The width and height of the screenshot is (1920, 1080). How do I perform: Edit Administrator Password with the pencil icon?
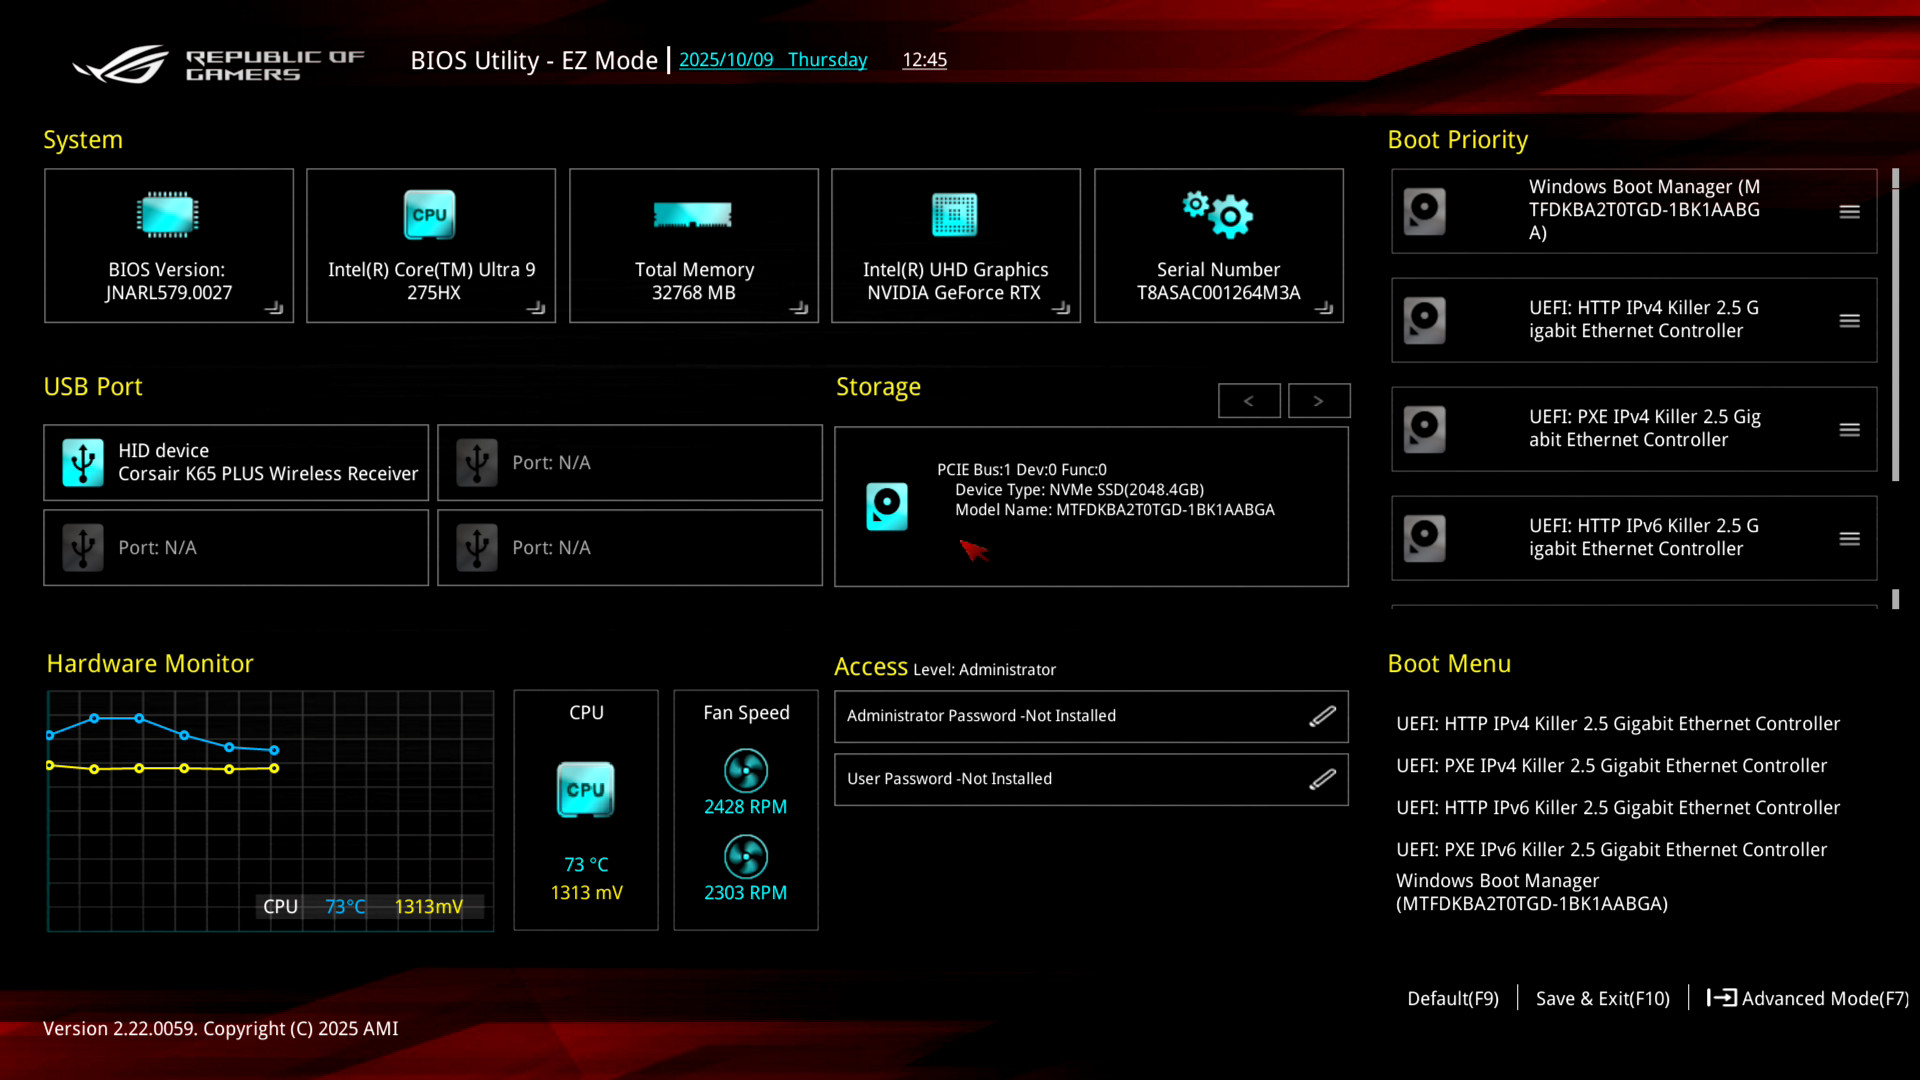(x=1322, y=716)
